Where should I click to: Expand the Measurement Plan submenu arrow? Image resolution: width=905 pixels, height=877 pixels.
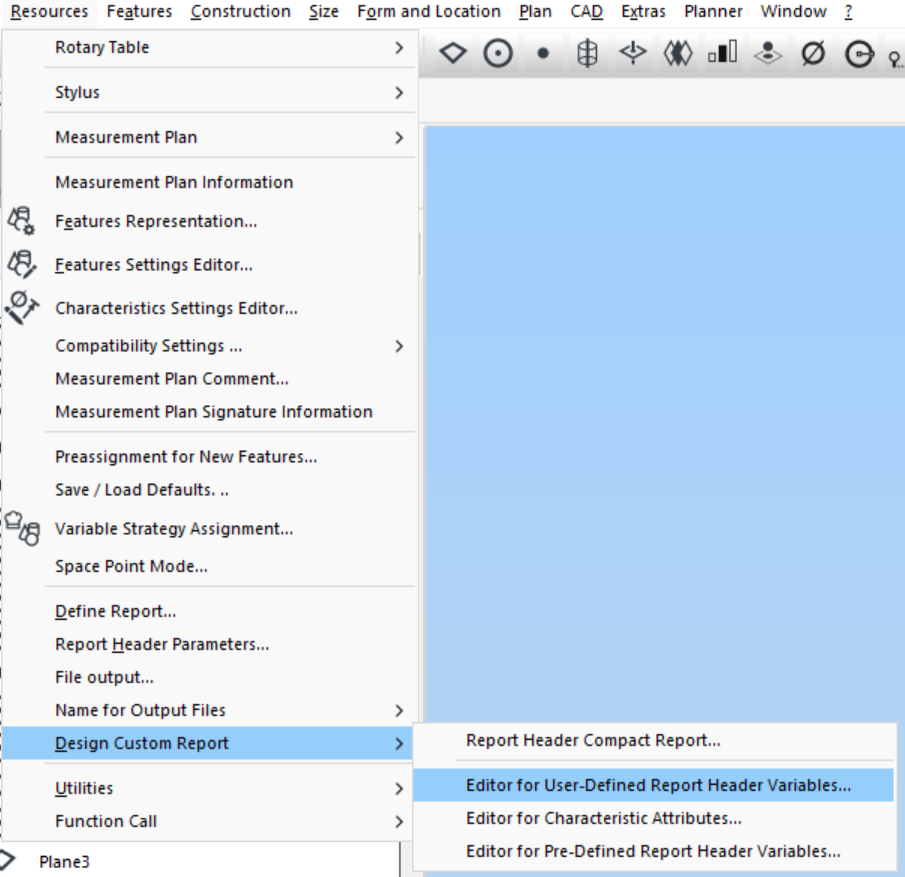[x=399, y=137]
